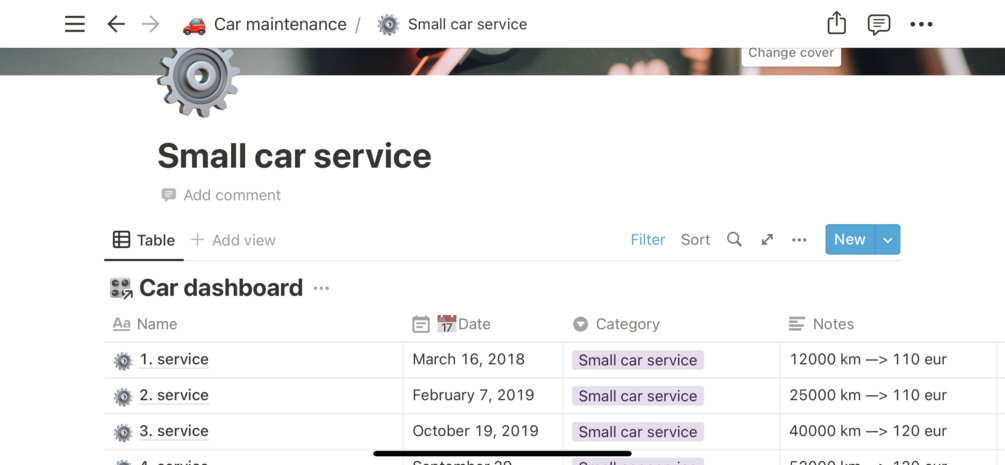Go forward using the right arrow
The image size is (1005, 465).
151,24
